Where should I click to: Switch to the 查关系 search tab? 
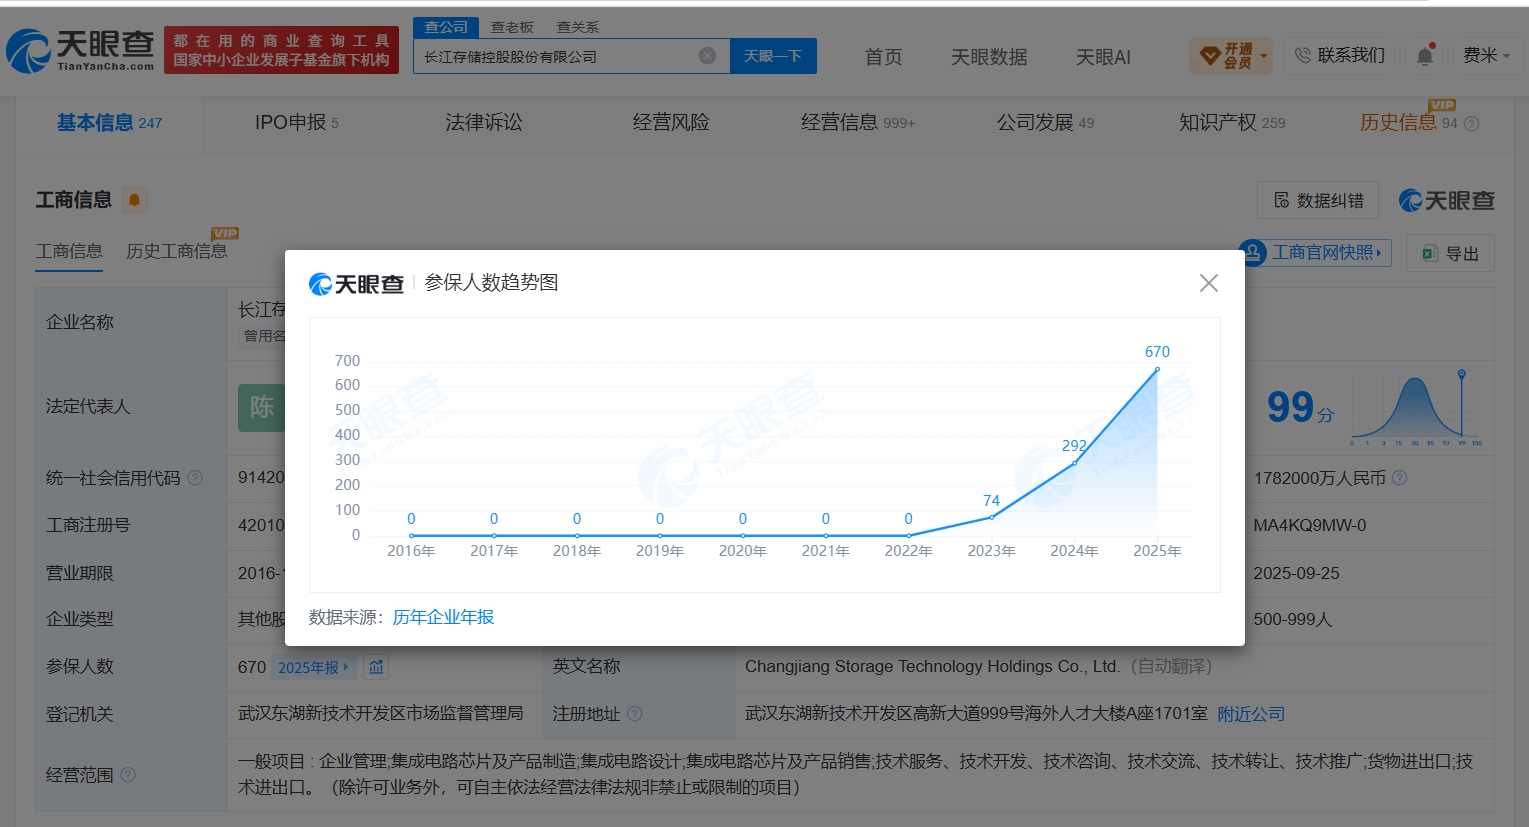coord(578,27)
